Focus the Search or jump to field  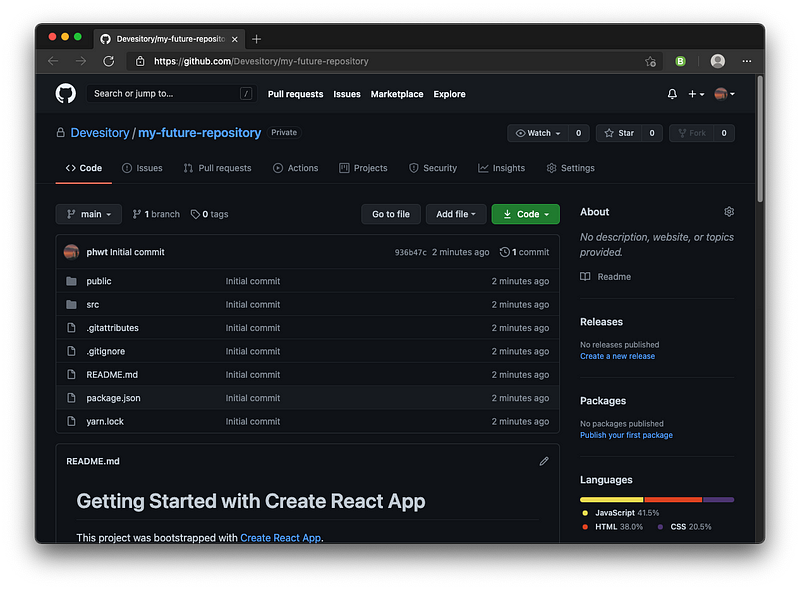pos(171,93)
